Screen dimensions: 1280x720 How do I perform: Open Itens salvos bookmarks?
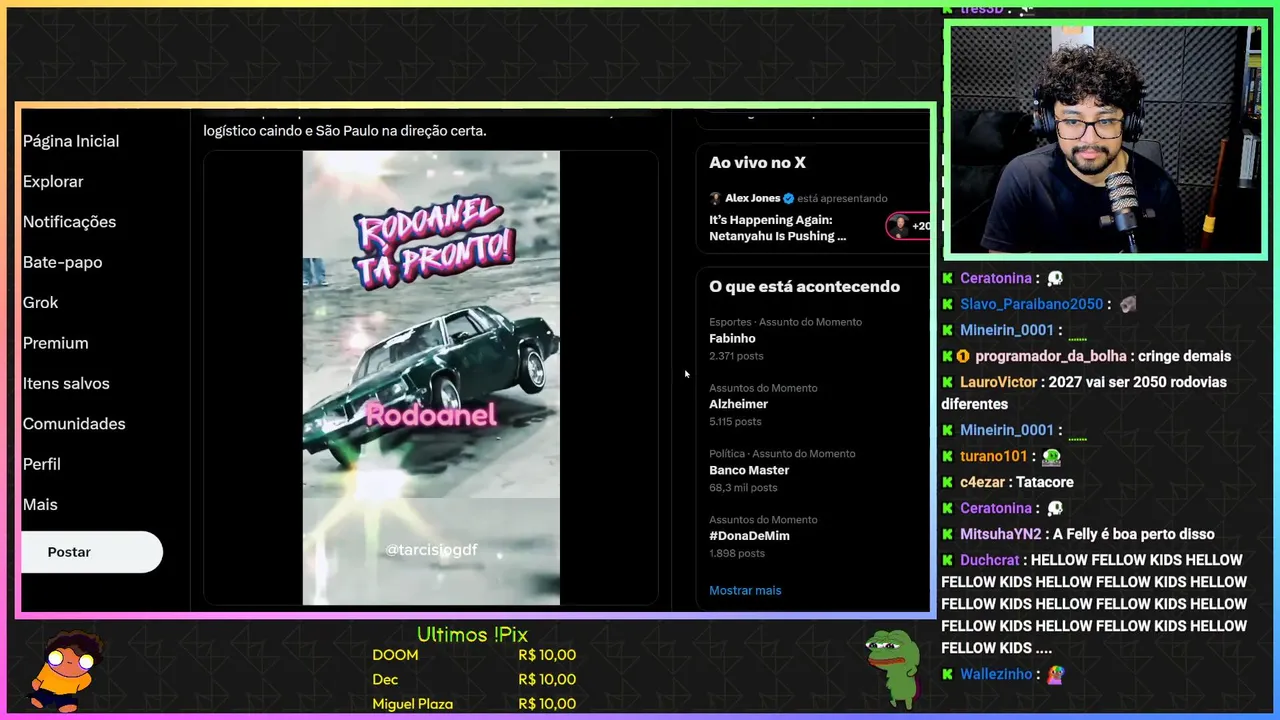[66, 383]
